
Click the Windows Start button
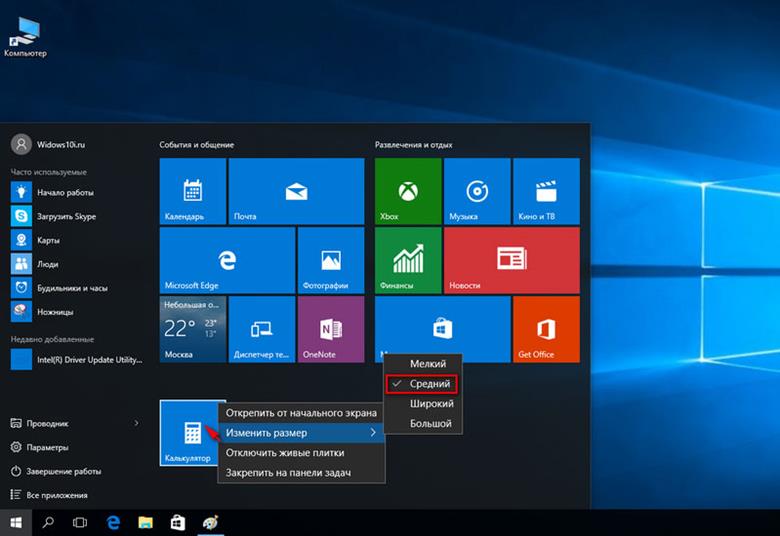(16, 523)
